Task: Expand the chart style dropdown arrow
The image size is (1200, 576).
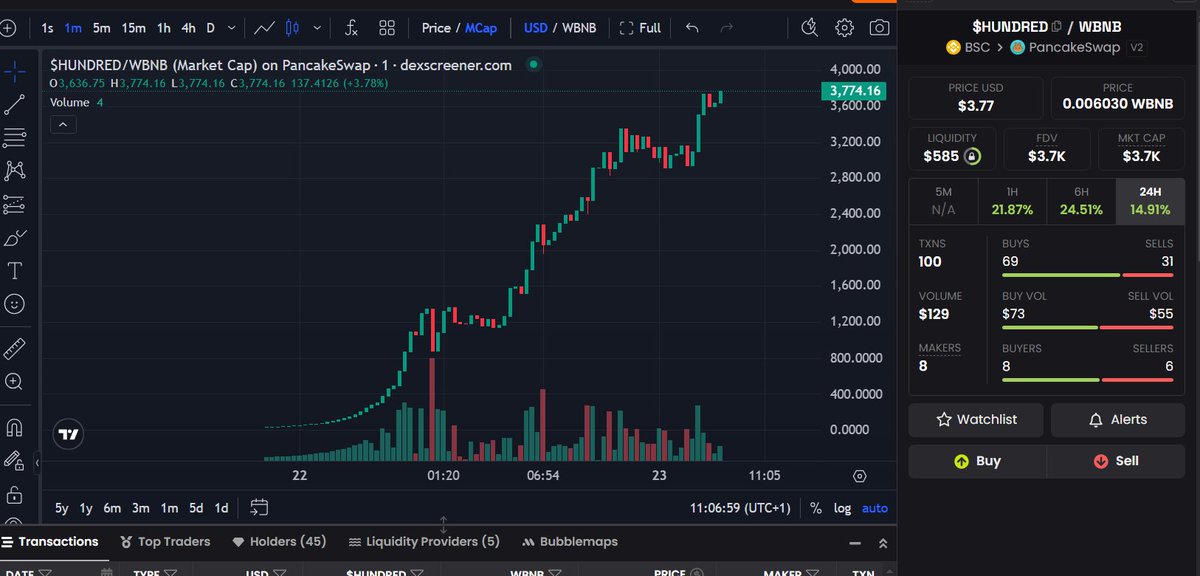Action: click(x=319, y=28)
